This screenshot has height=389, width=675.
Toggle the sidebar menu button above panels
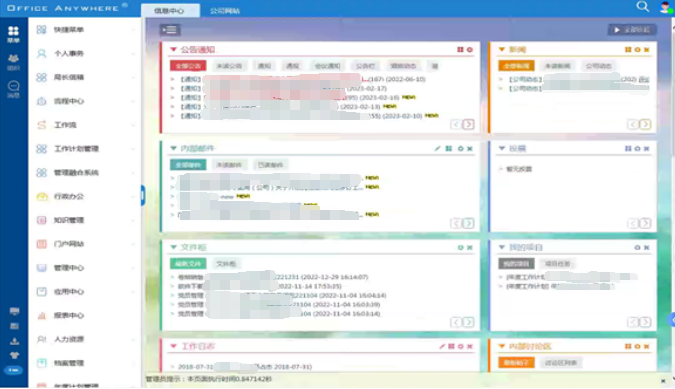click(170, 30)
